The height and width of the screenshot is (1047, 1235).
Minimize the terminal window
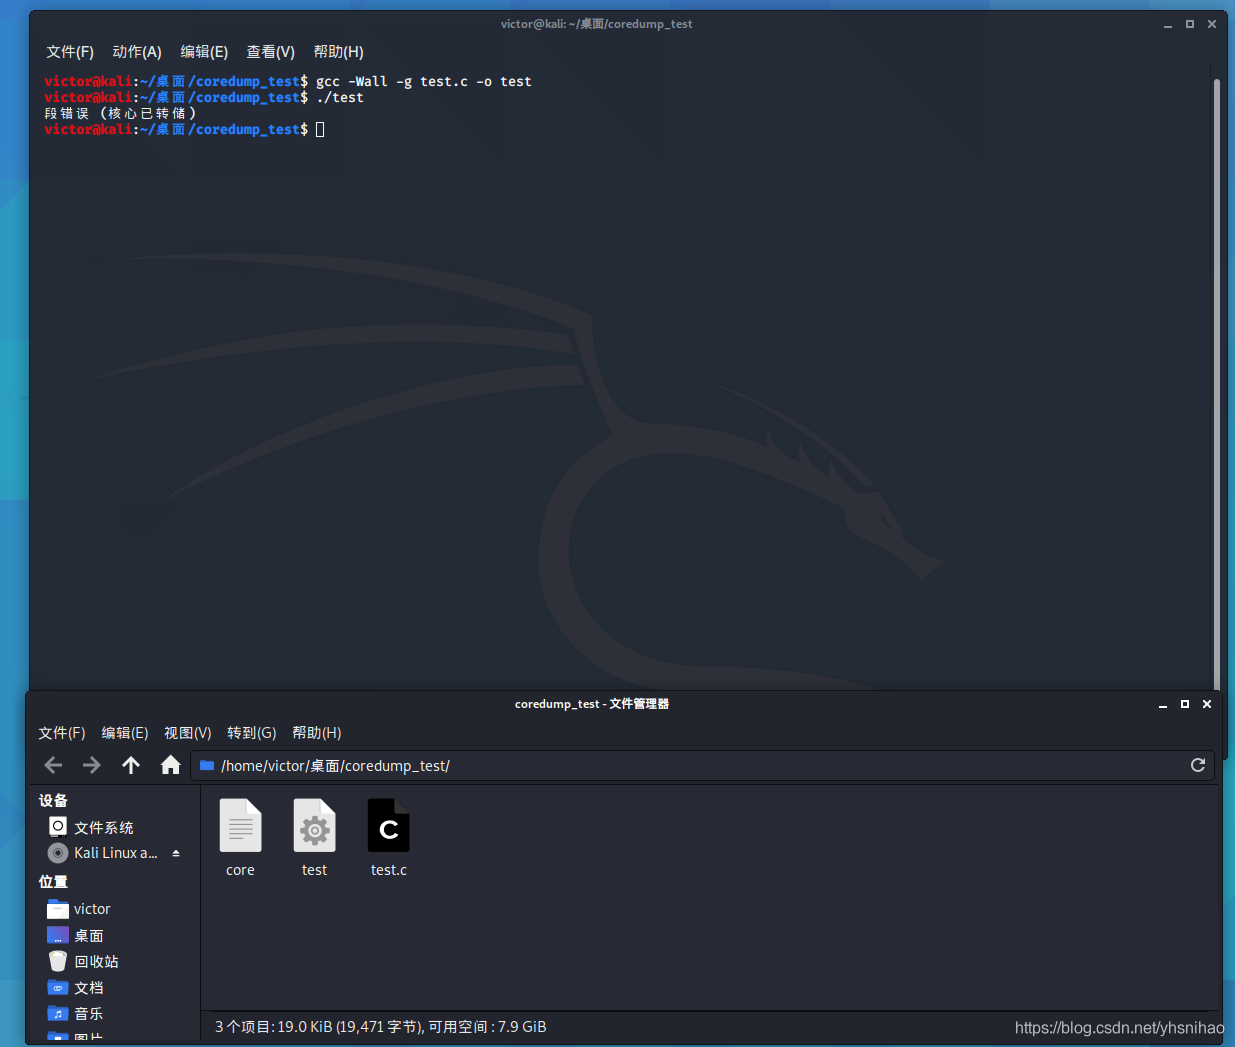1168,24
